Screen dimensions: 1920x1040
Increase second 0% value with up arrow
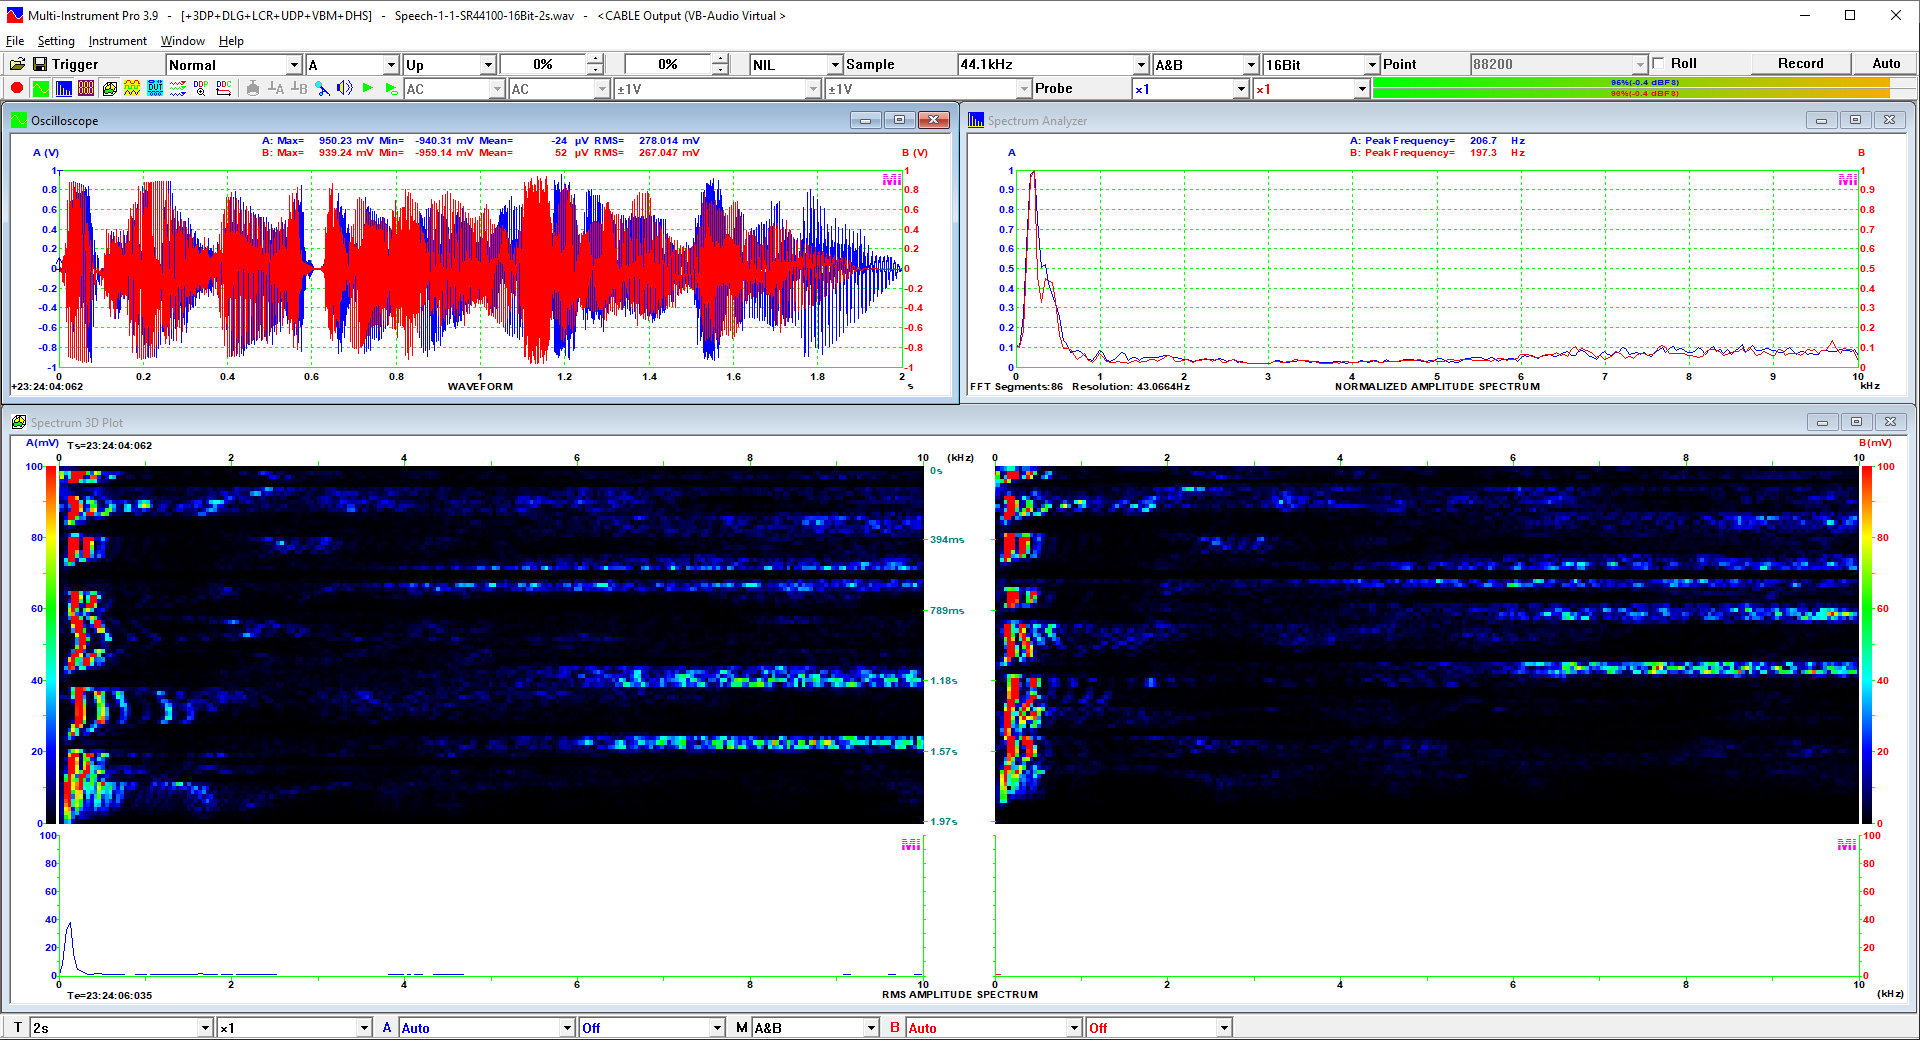720,59
